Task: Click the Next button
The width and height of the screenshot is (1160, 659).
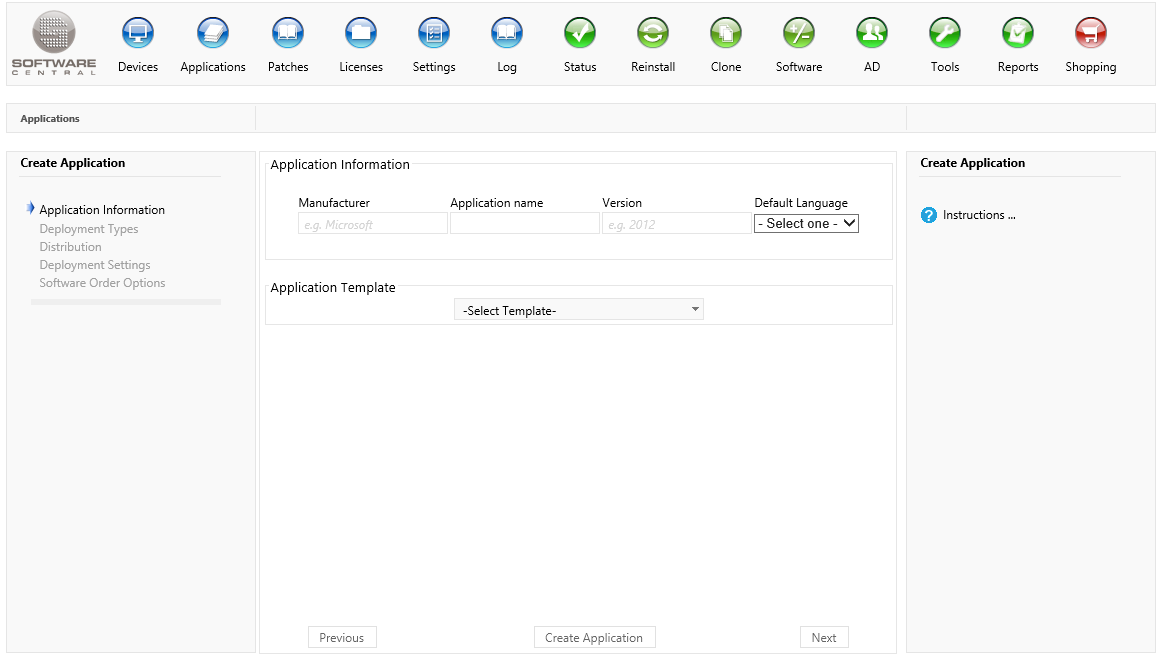Action: [x=824, y=638]
